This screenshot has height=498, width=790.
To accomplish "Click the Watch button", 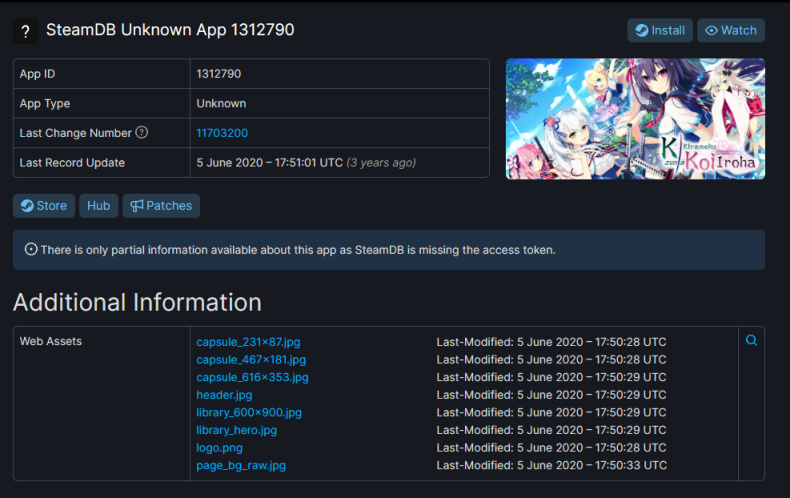I will 731,30.
